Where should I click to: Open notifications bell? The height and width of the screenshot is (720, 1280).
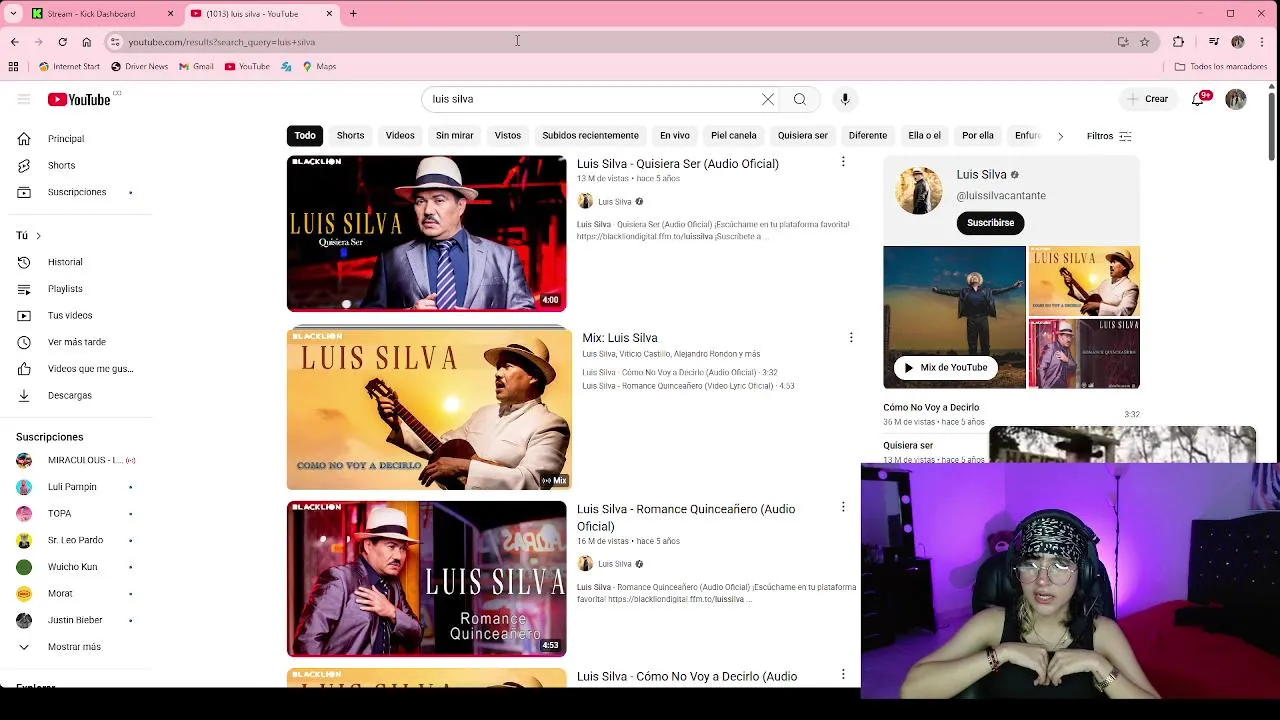1198,99
